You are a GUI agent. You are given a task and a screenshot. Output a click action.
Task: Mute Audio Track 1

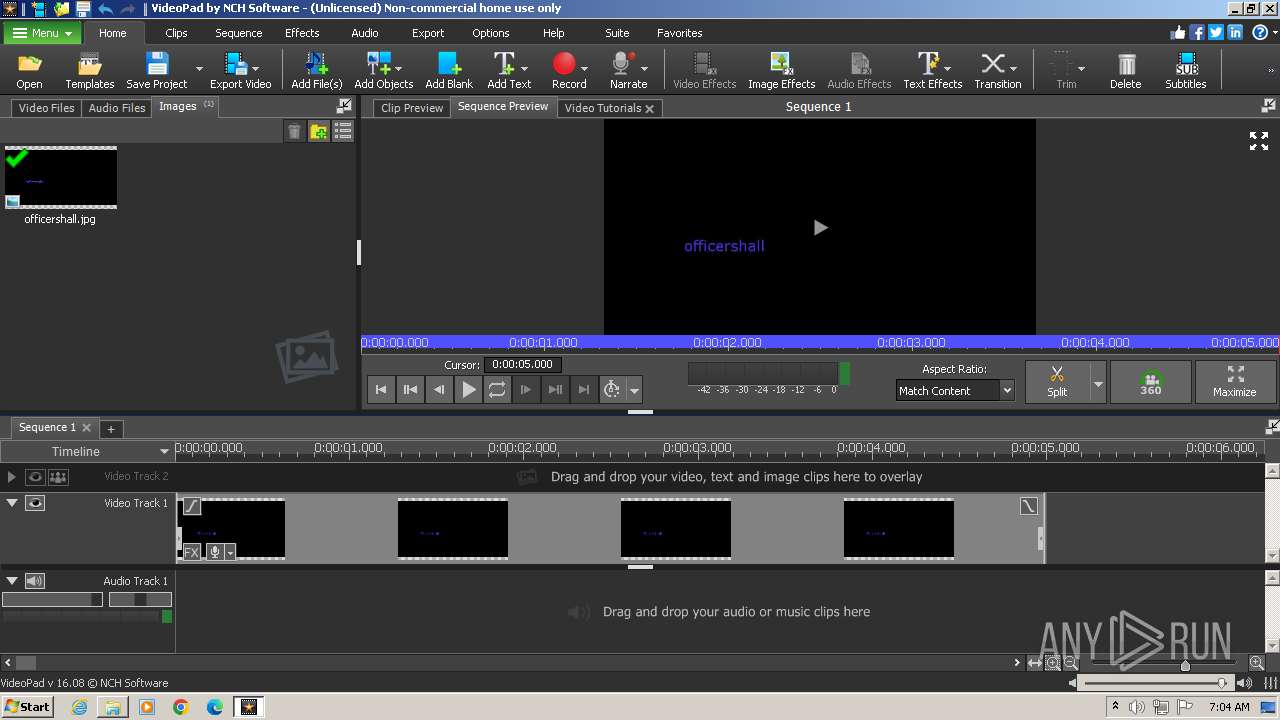tap(35, 581)
